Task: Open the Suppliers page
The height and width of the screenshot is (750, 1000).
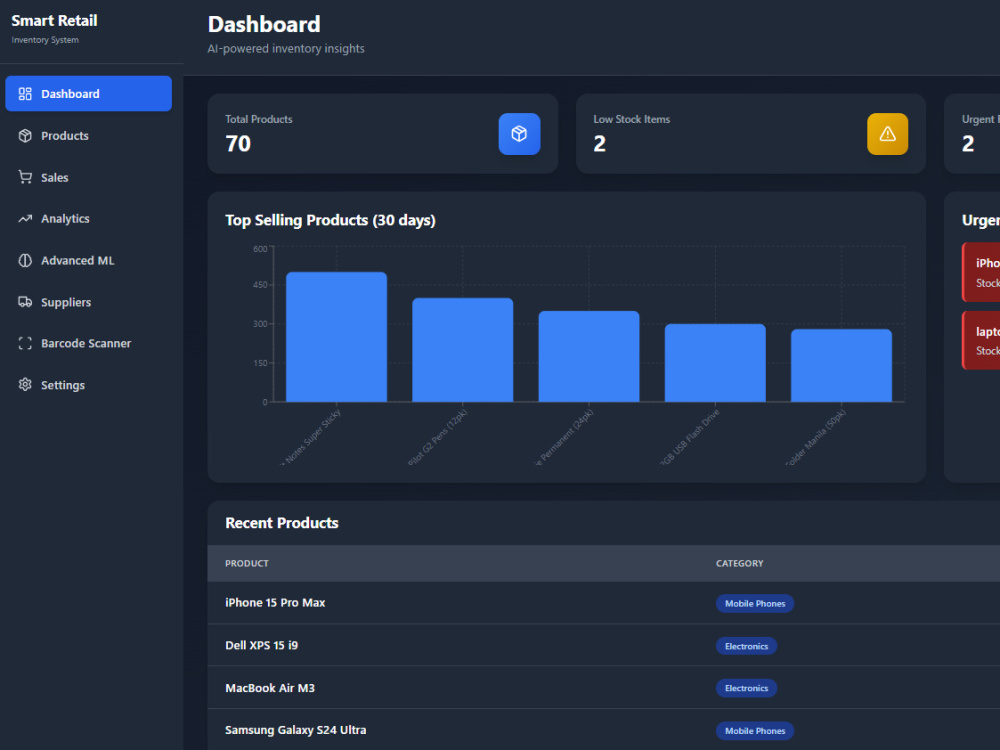Action: pyautogui.click(x=89, y=302)
